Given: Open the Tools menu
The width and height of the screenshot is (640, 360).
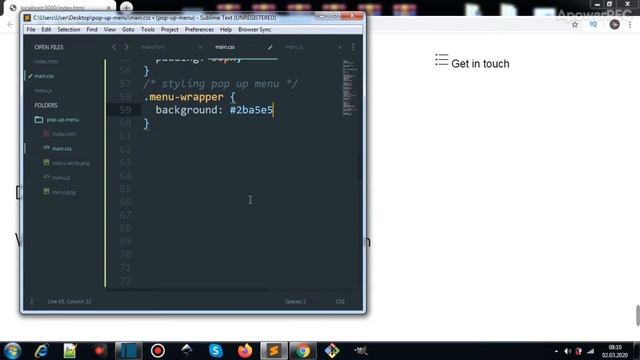Looking at the screenshot, I should pyautogui.click(x=148, y=29).
